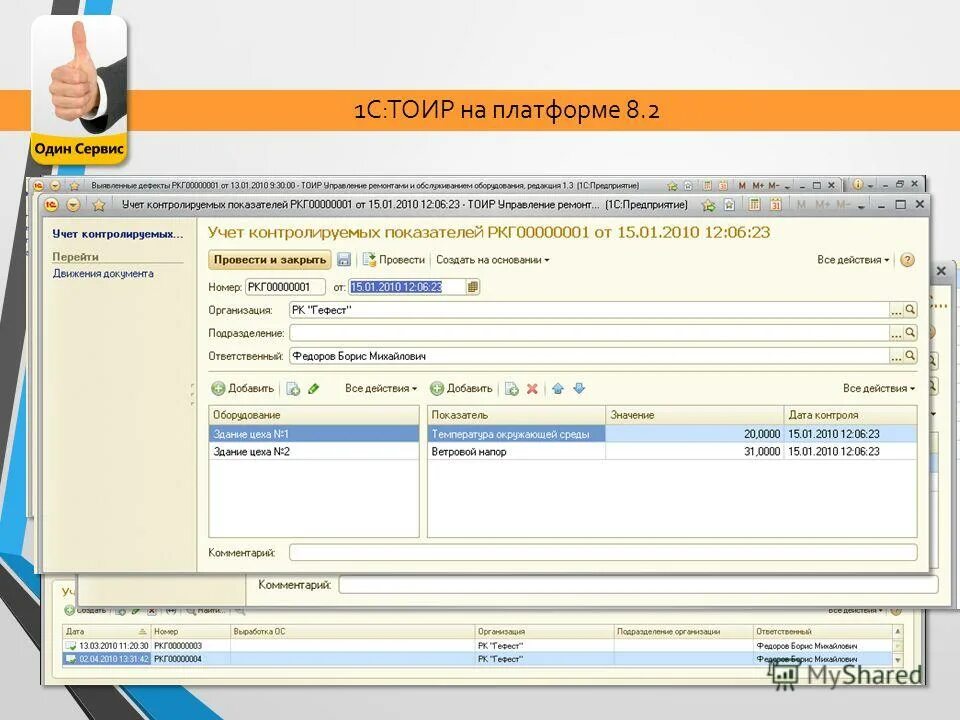This screenshot has height=720, width=960.
Task: Click the Провести и закрыть button
Action: click(x=270, y=260)
